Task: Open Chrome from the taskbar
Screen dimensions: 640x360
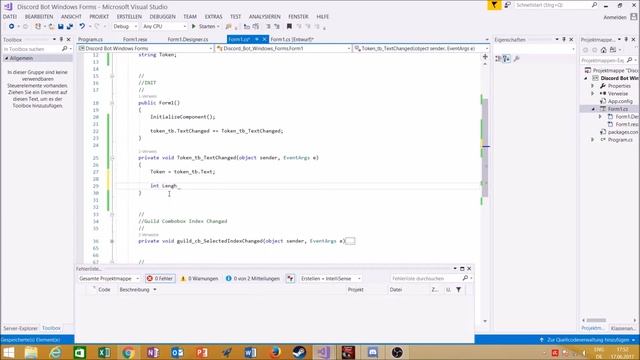Action: 128,352
